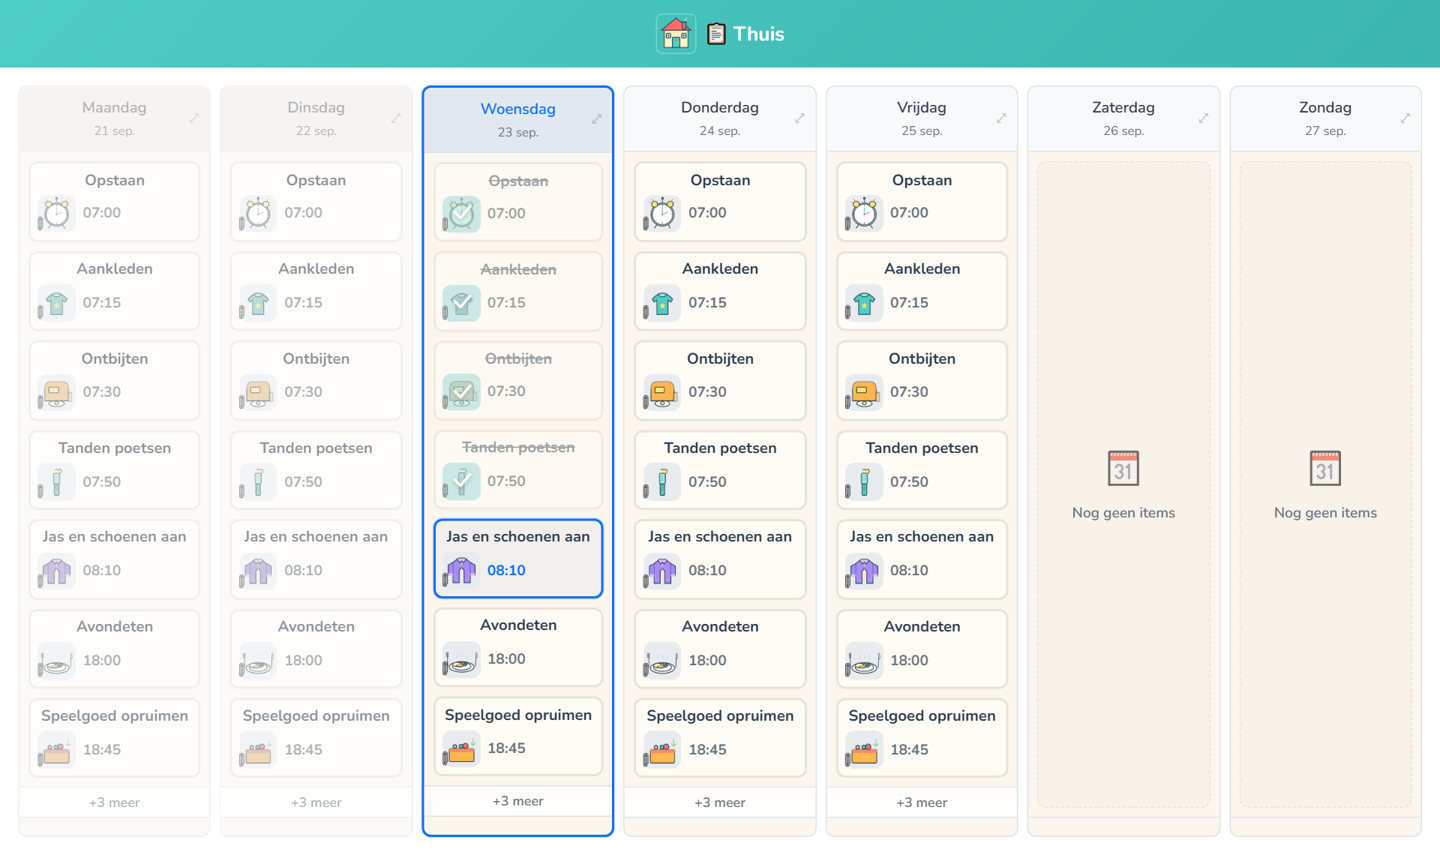Click the dinner plate icon on Maandag's Avondeten
This screenshot has width=1440, height=855.
coord(57,661)
